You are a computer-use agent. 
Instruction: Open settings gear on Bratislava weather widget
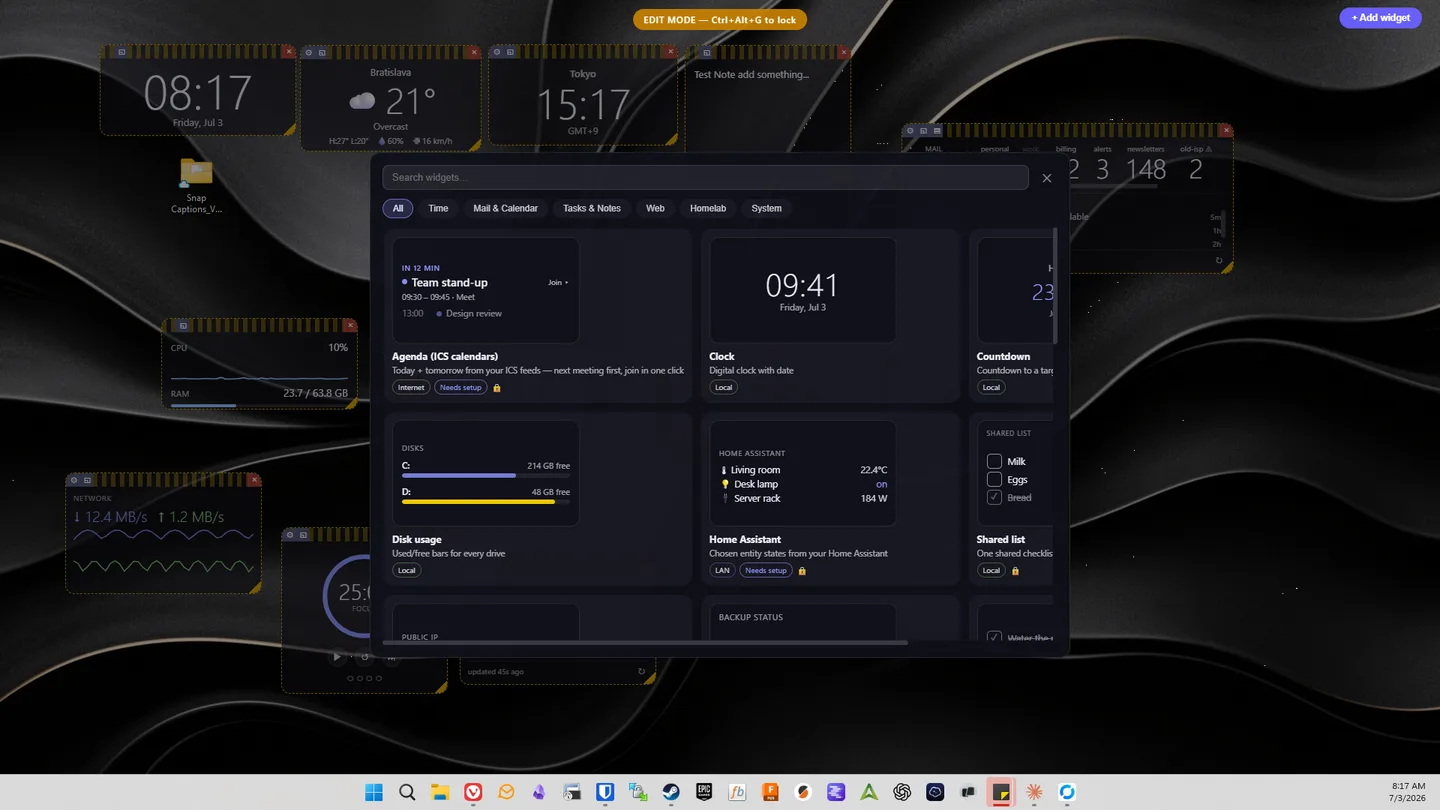tap(308, 52)
